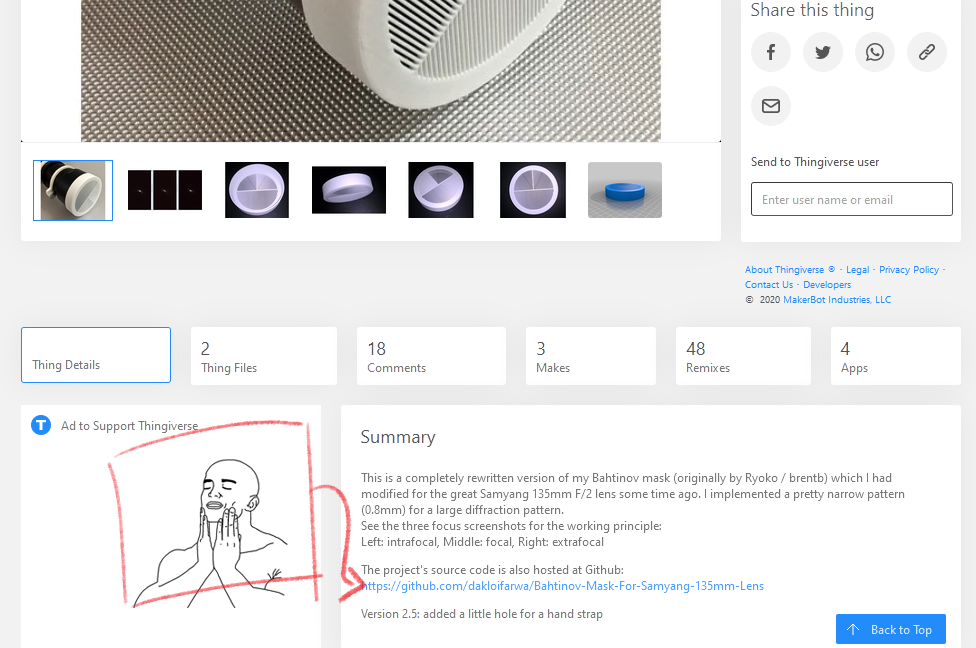Share via the email envelope icon
This screenshot has height=648, width=976.
771,106
